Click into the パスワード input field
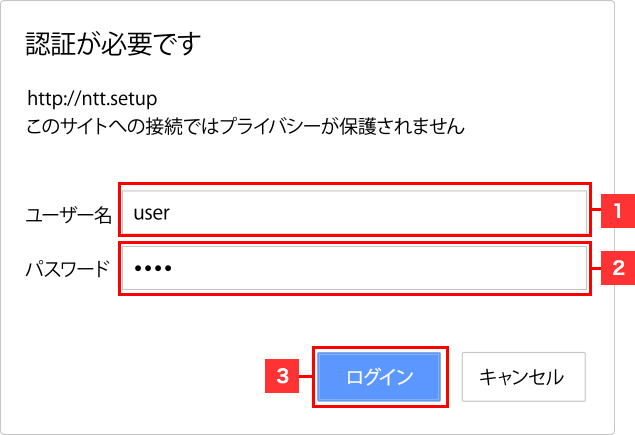The height and width of the screenshot is (435, 635). point(352,267)
